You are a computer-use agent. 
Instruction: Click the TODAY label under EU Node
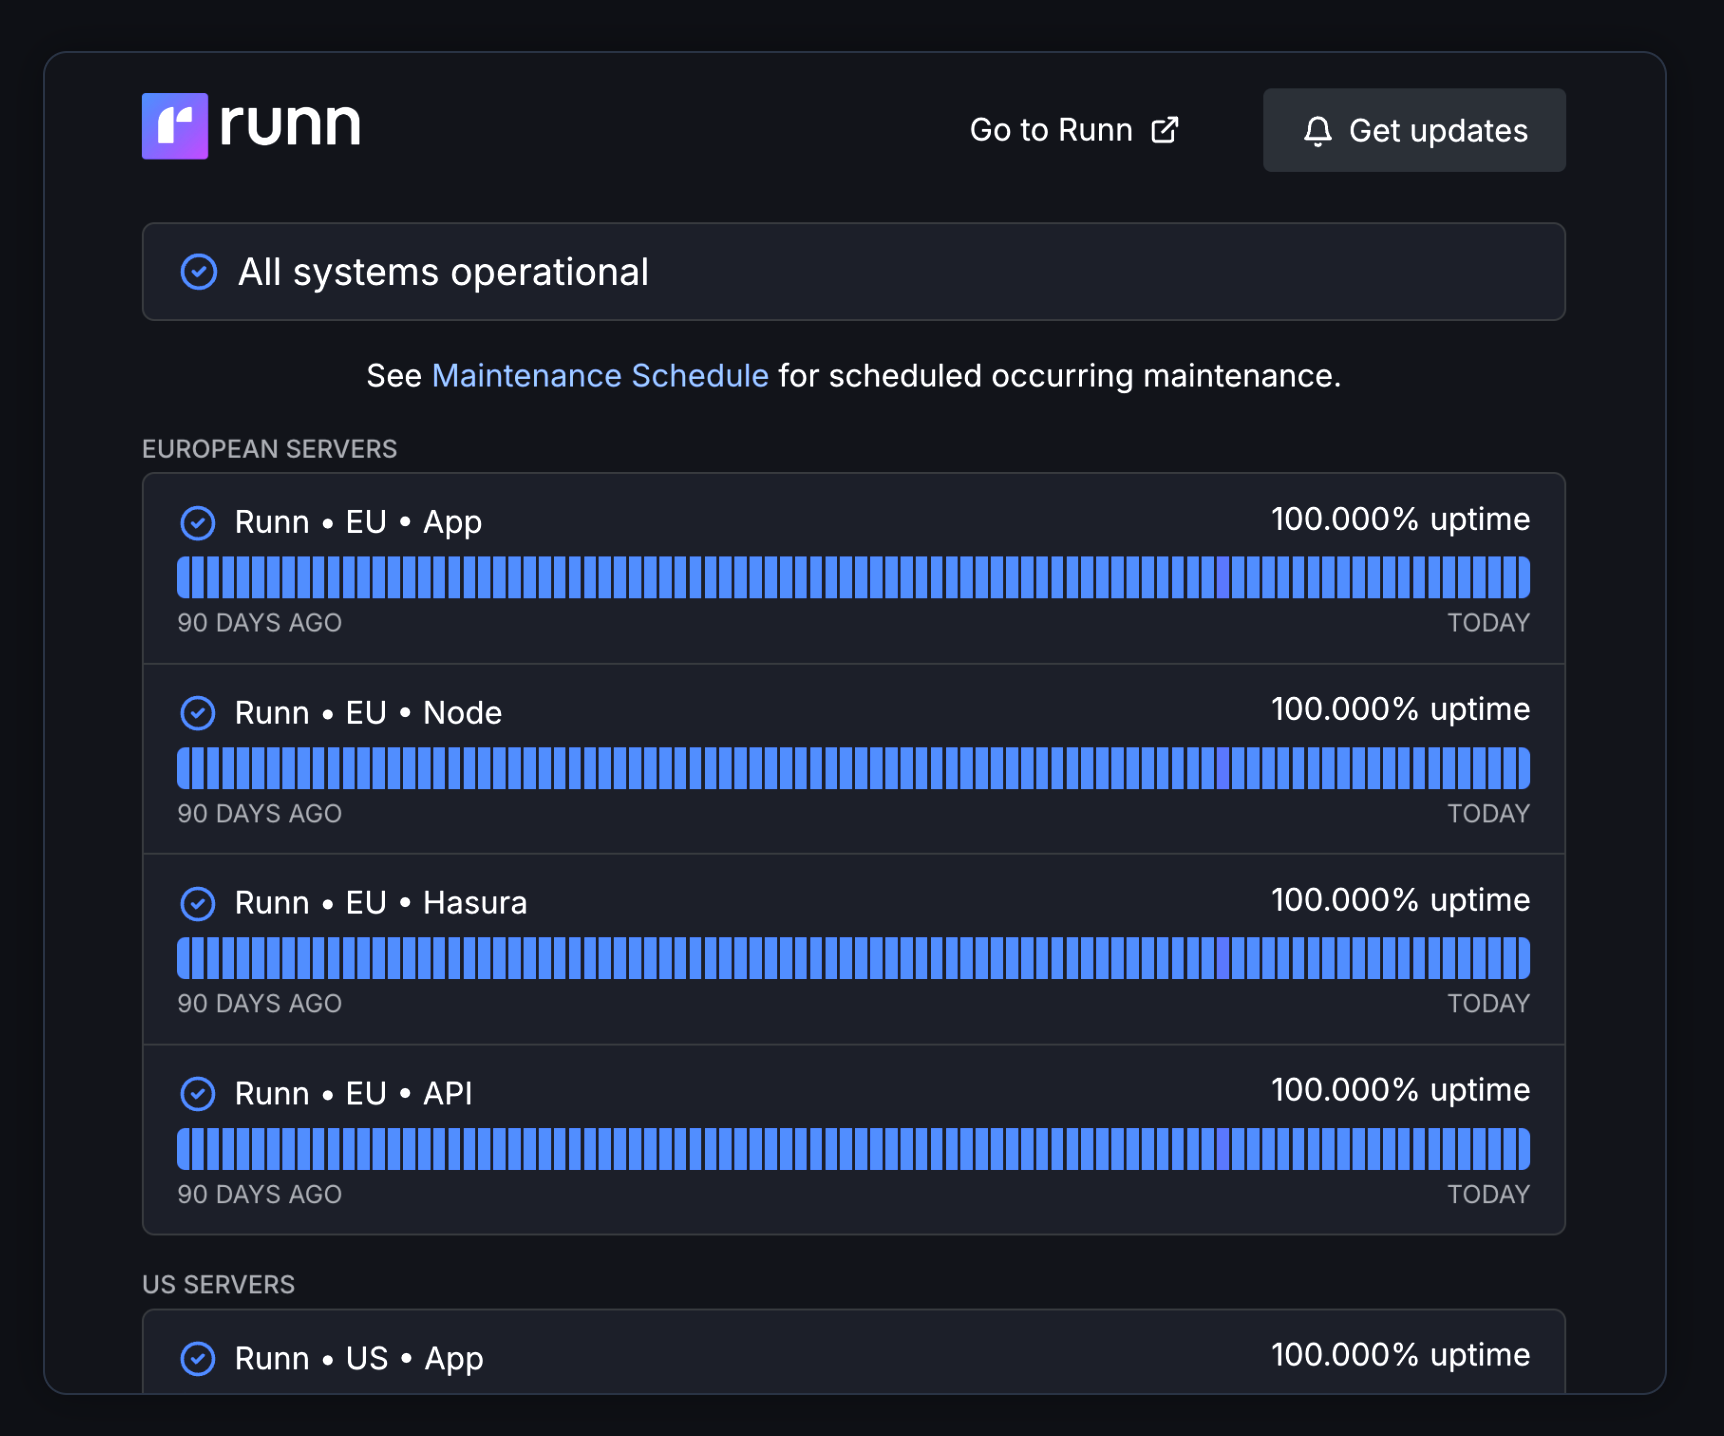(1489, 814)
